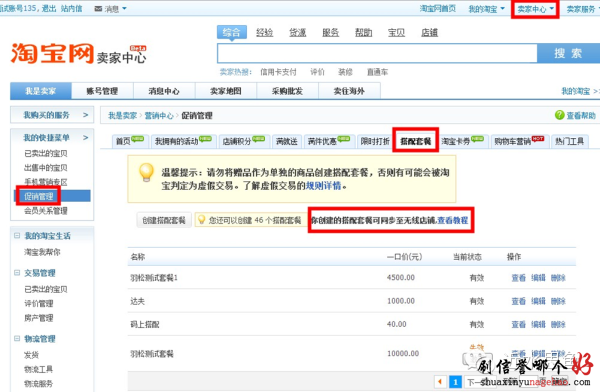
Task: Select the 综合 search tab
Action: 232,32
